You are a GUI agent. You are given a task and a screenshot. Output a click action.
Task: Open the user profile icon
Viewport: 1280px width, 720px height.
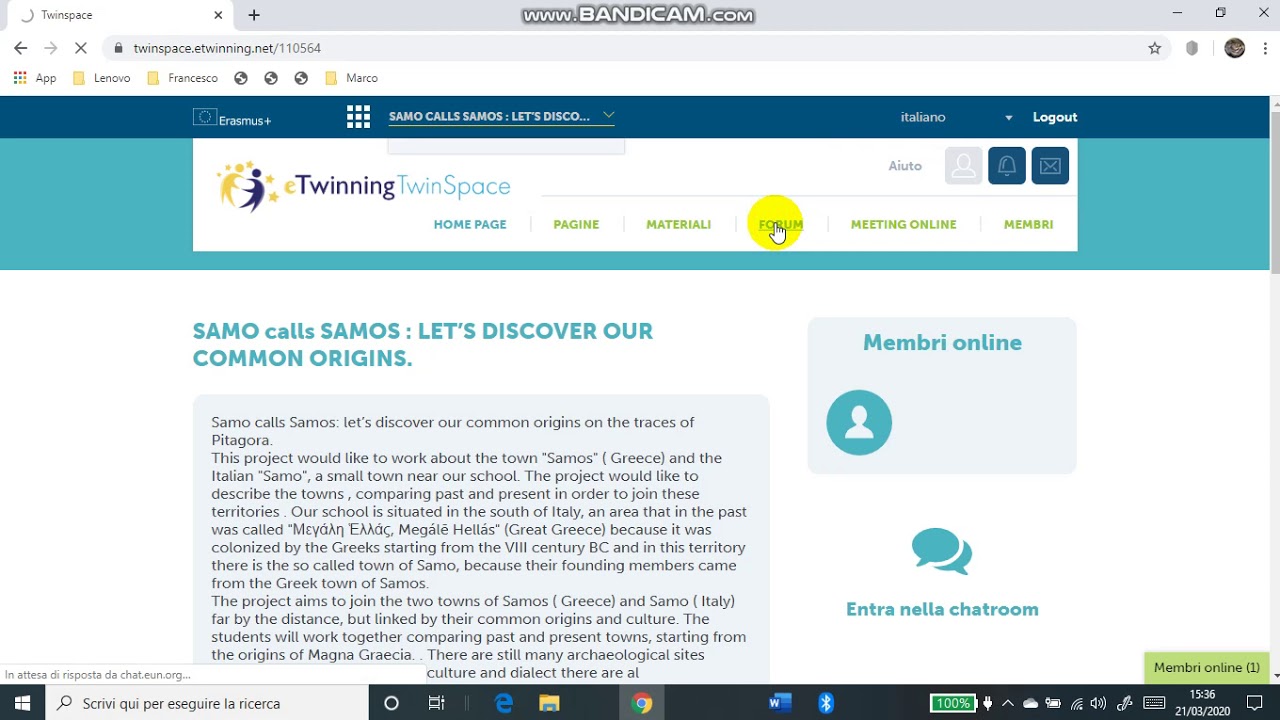click(963, 166)
